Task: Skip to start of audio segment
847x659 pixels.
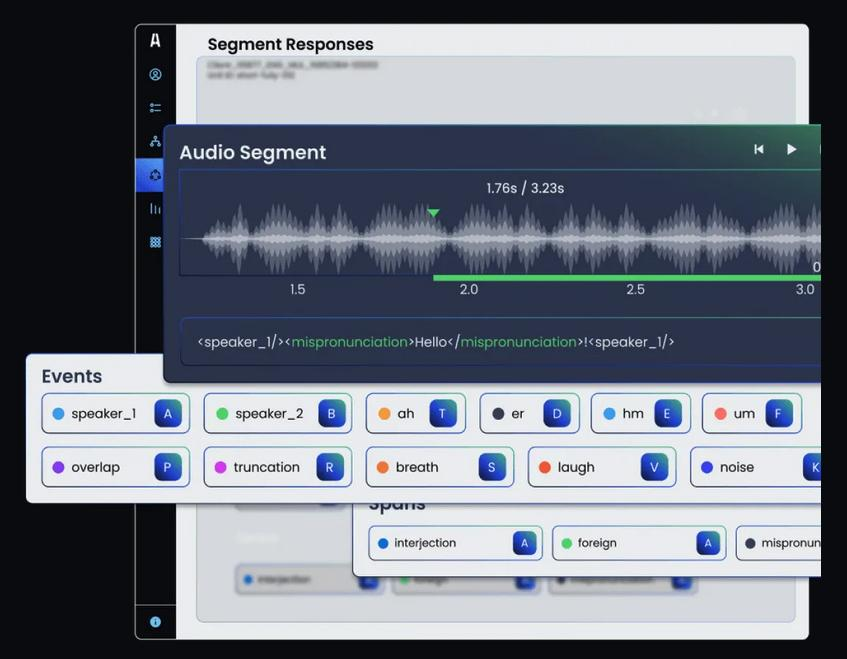Action: (x=759, y=149)
